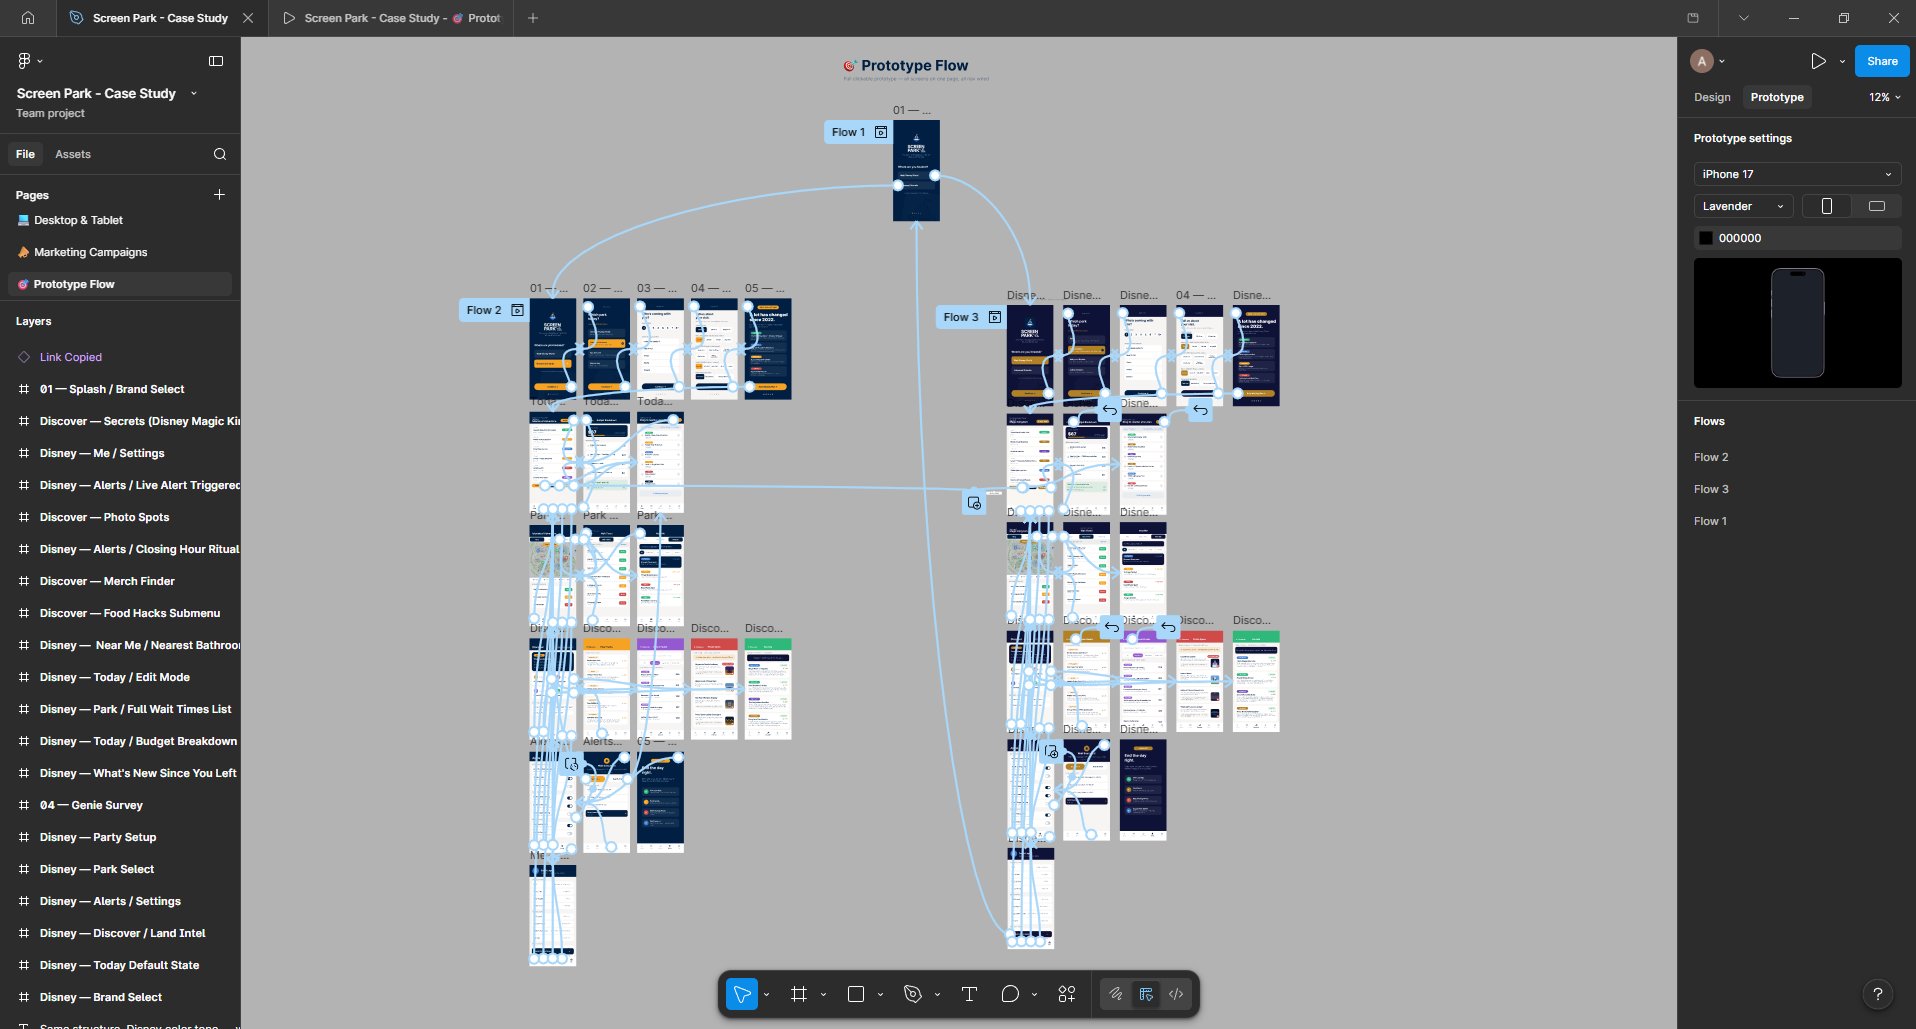Image resolution: width=1916 pixels, height=1029 pixels.
Task: Select the Text tool
Action: [969, 994]
